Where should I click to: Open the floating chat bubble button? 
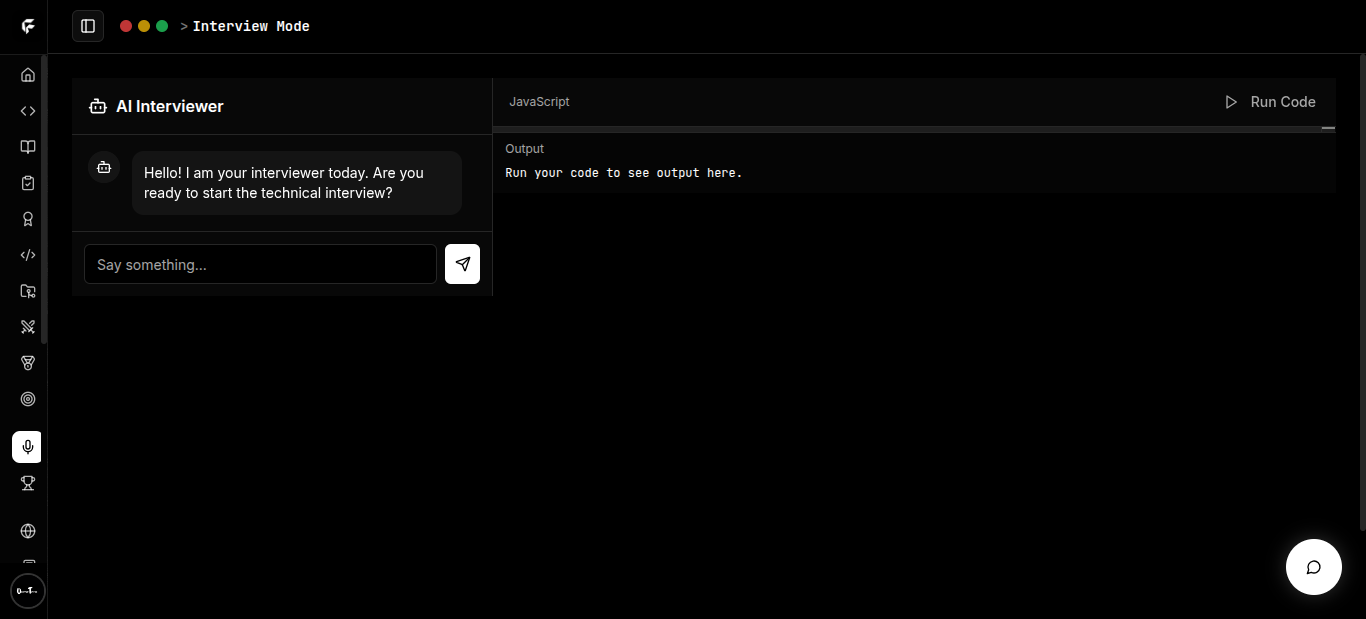(x=1313, y=567)
